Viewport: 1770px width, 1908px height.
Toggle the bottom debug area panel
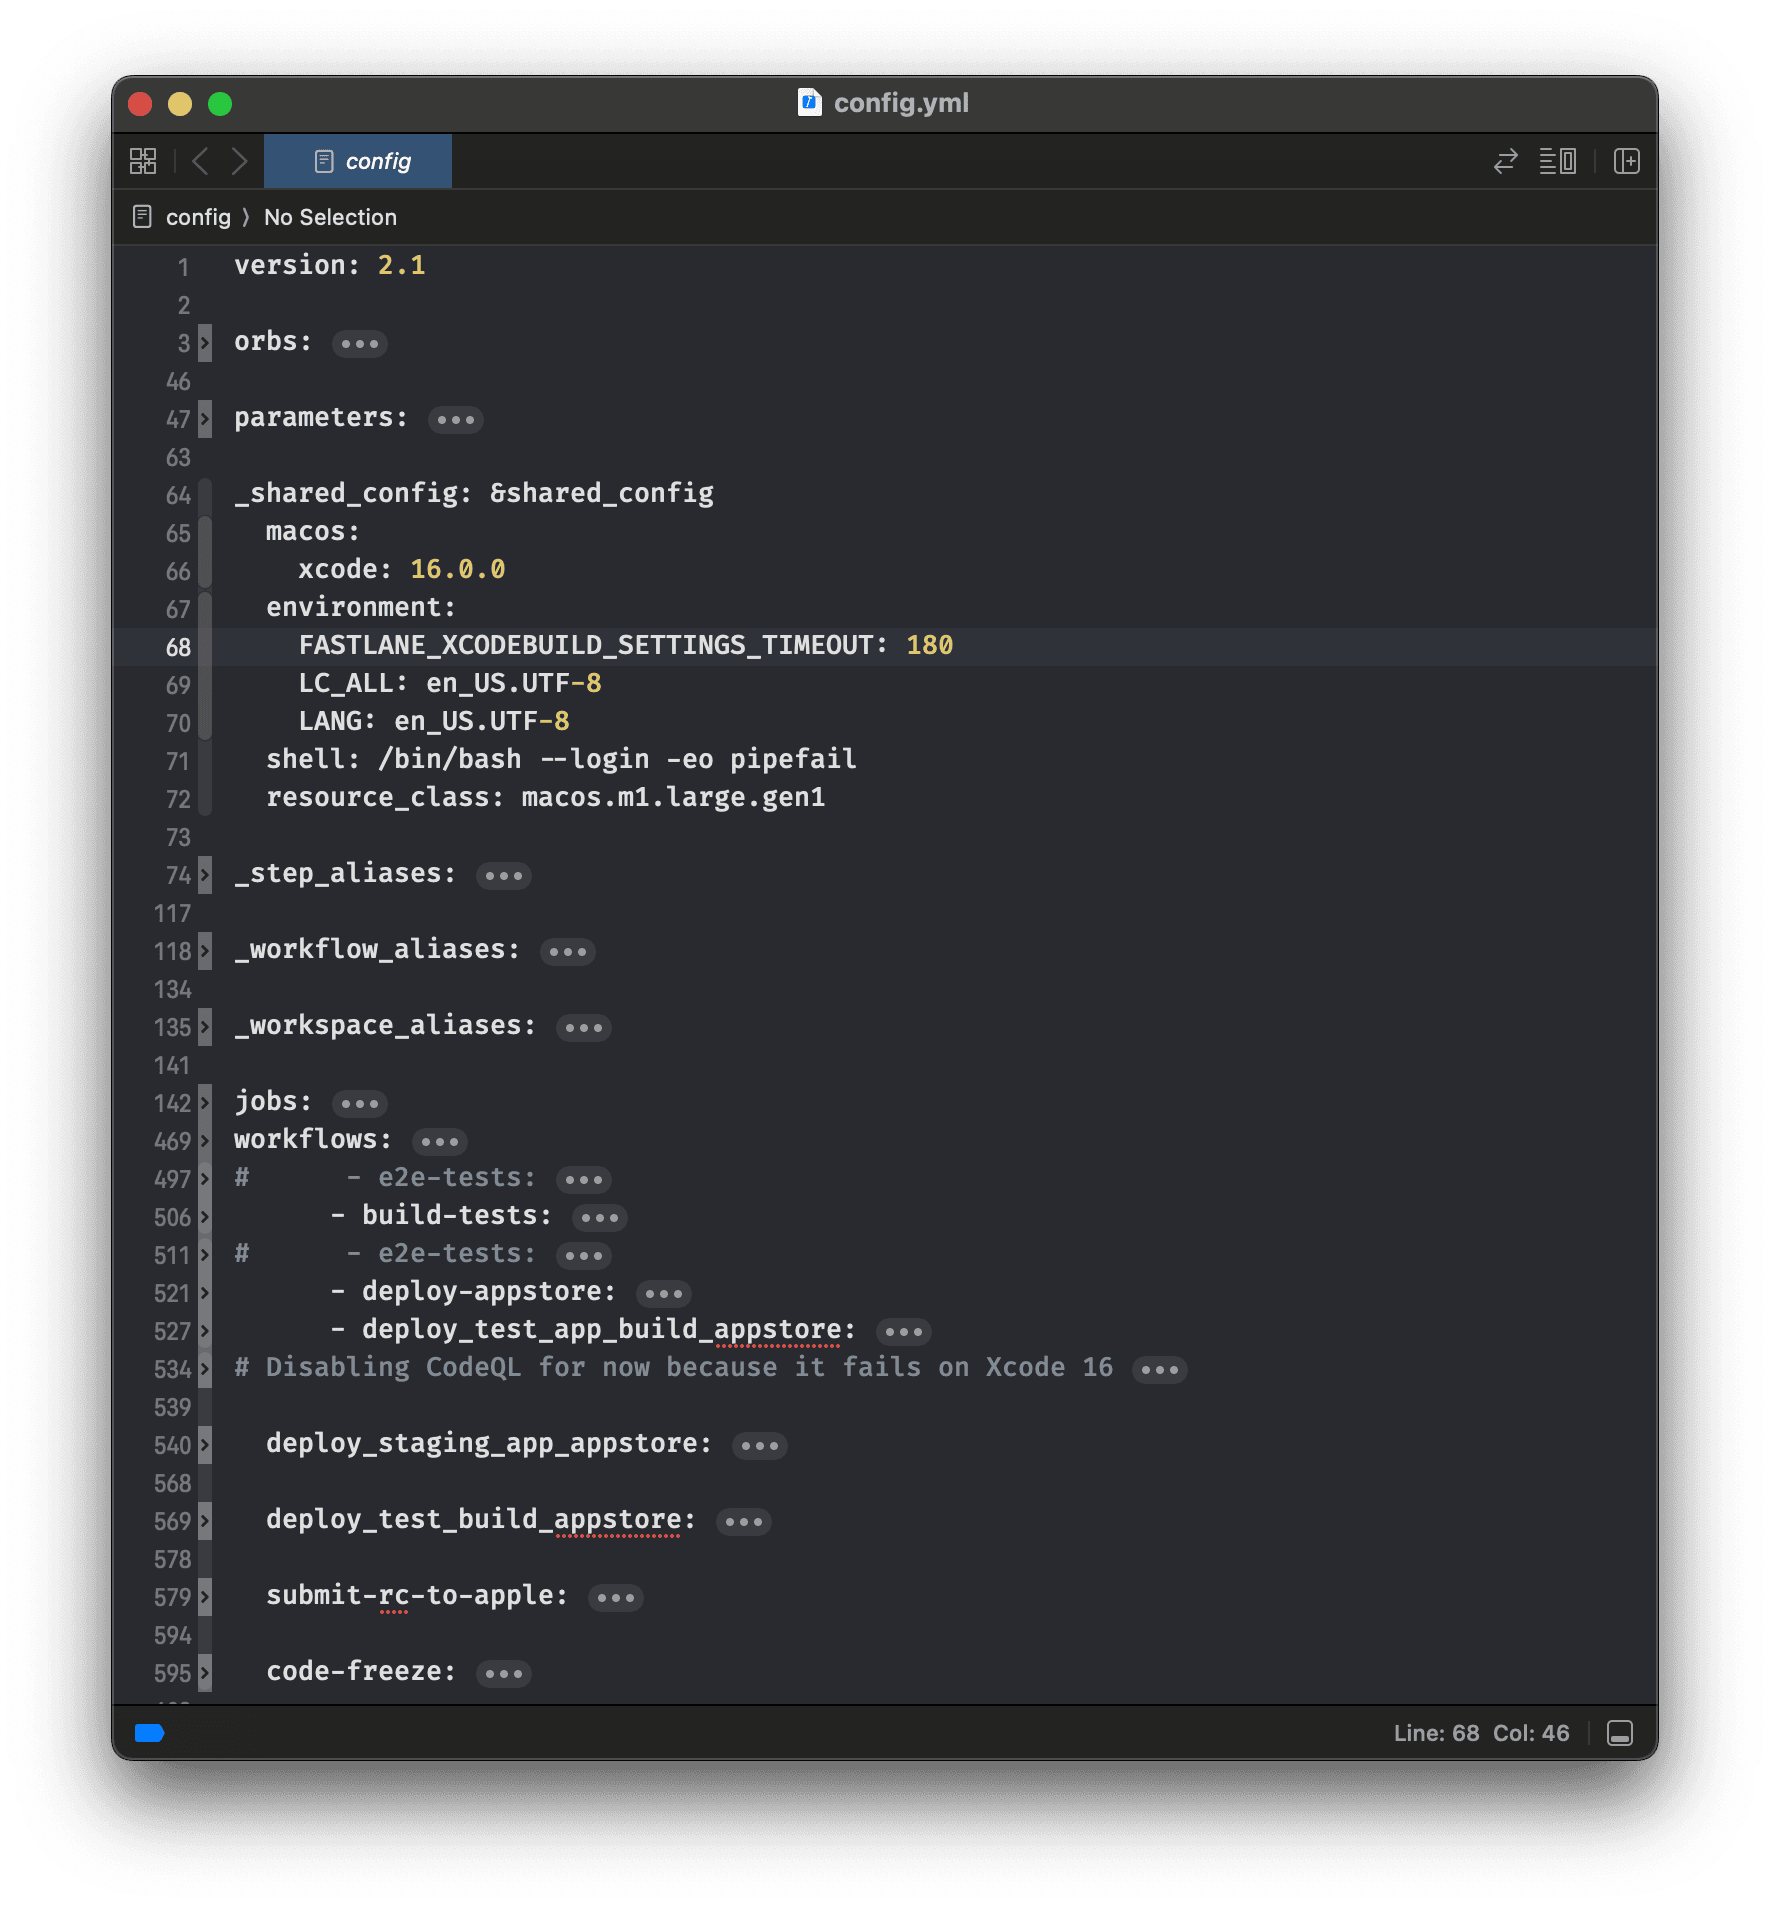pos(1620,1733)
